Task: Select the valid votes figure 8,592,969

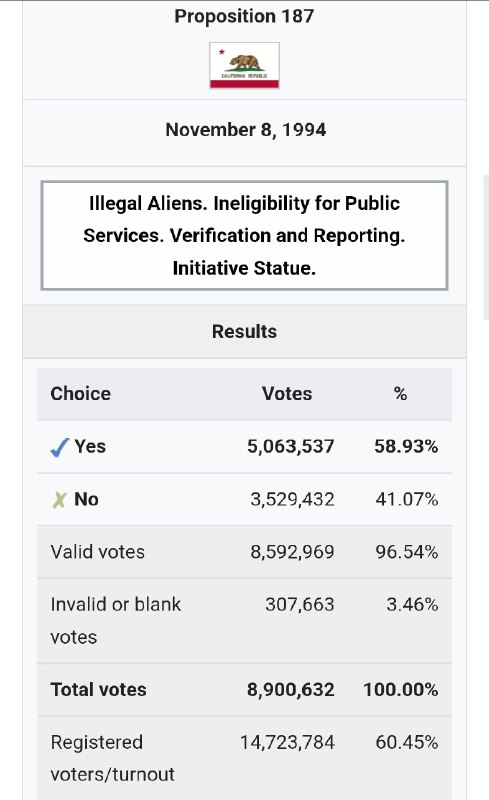Action: (x=292, y=552)
